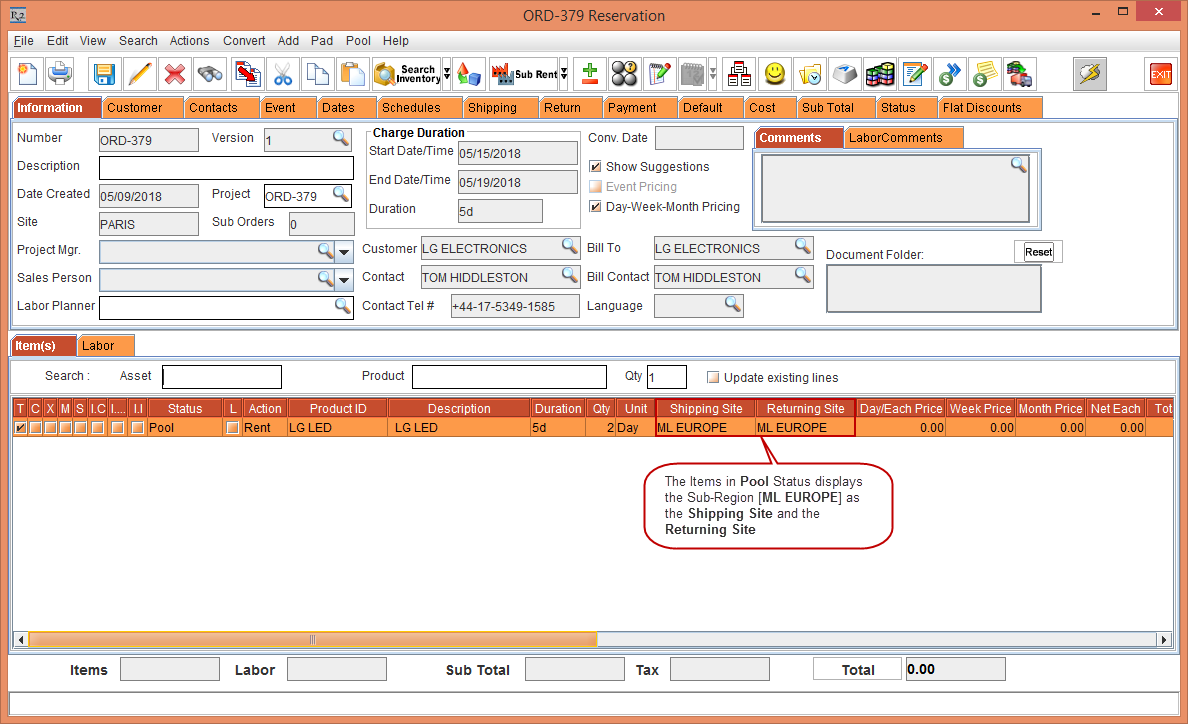Expand the Sales Person dropdown arrow
Viewport: 1188px width, 724px height.
344,279
